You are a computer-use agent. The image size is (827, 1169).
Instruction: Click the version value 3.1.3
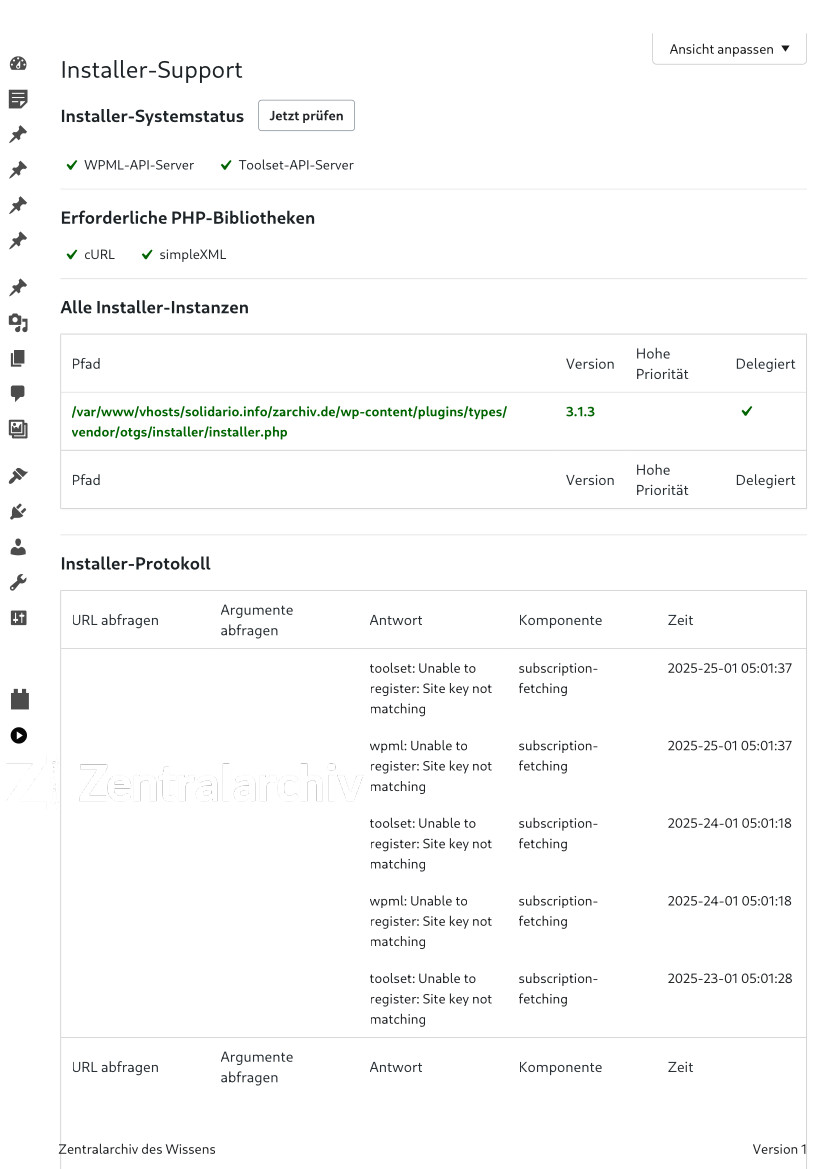580,412
